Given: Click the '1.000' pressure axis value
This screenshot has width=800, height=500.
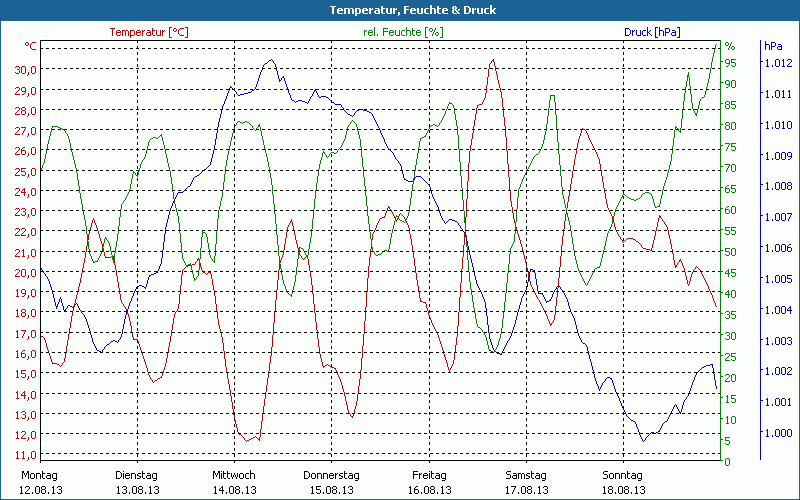Looking at the screenshot, I should [777, 433].
